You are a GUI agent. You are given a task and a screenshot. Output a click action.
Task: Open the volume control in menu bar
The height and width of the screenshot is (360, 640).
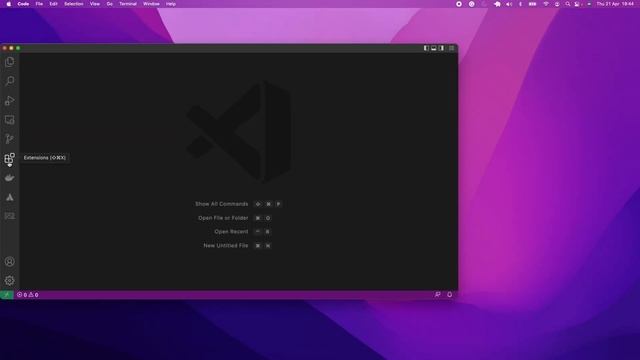coord(509,4)
